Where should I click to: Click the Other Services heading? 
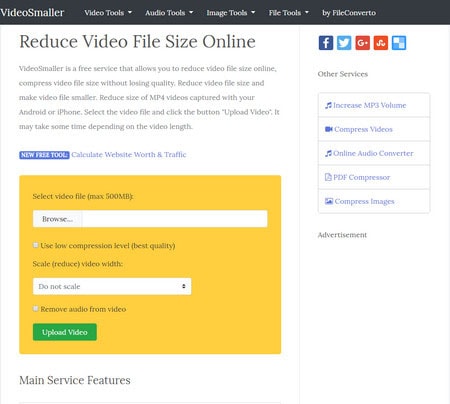pos(343,74)
